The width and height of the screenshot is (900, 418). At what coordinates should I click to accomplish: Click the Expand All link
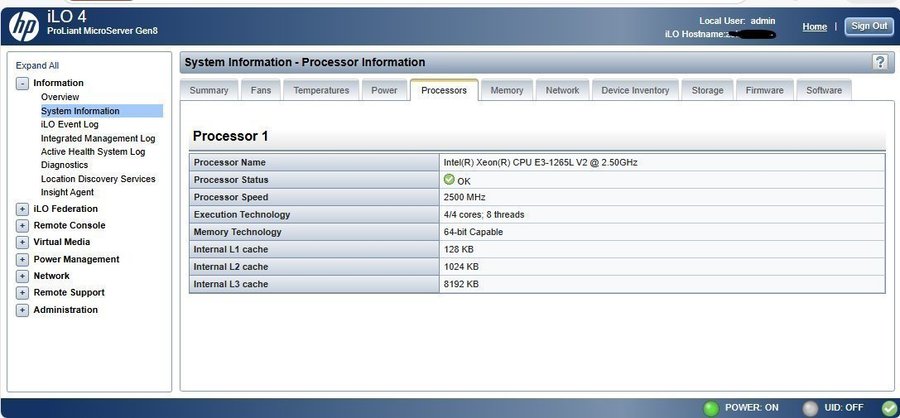(37, 65)
